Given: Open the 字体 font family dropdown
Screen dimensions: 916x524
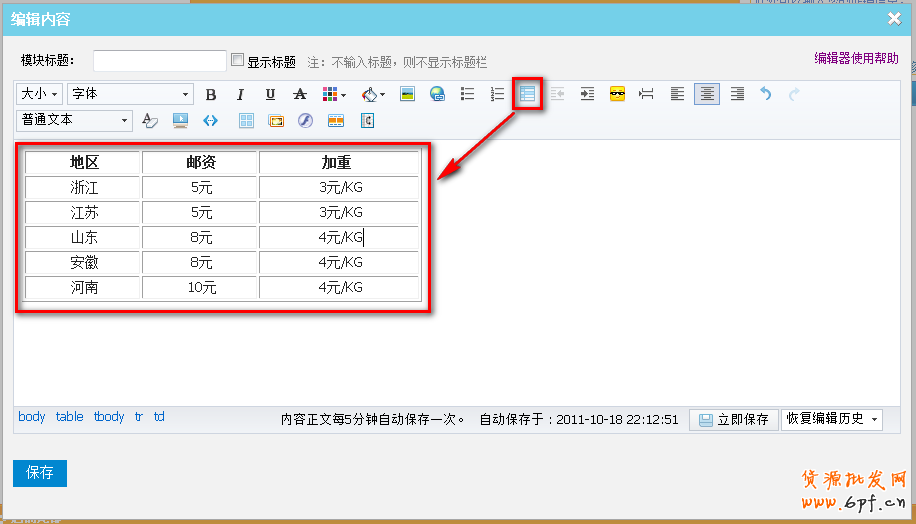Looking at the screenshot, I should click(x=130, y=94).
